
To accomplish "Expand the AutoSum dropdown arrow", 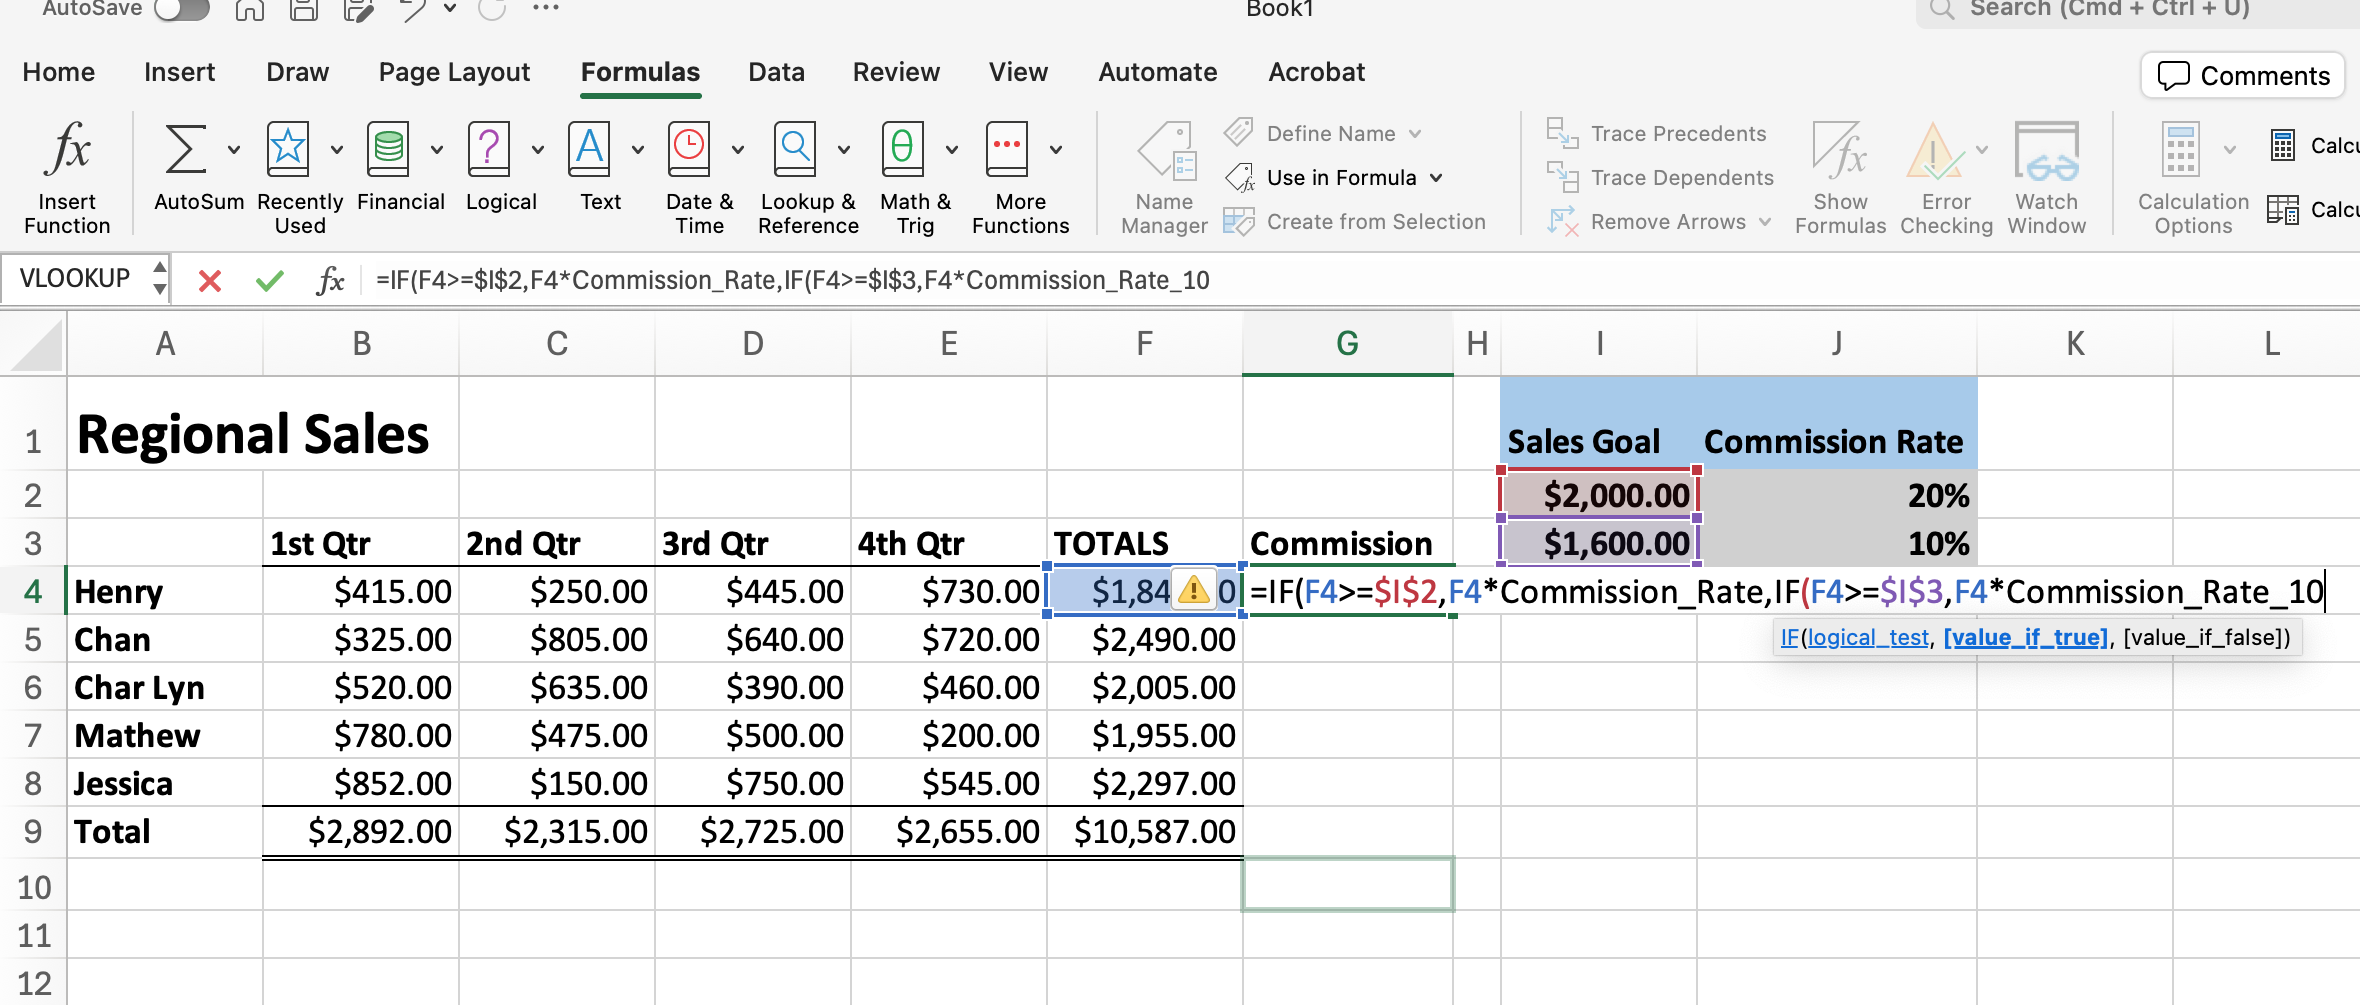I will (x=234, y=150).
